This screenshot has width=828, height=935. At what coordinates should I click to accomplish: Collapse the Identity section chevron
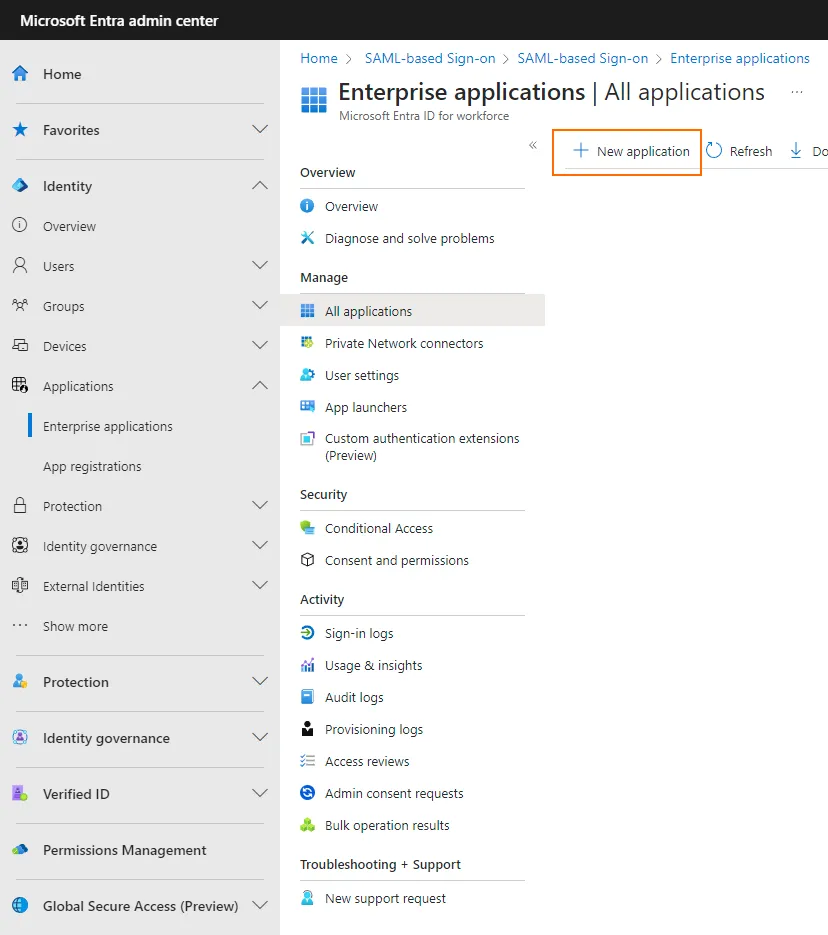coord(260,185)
